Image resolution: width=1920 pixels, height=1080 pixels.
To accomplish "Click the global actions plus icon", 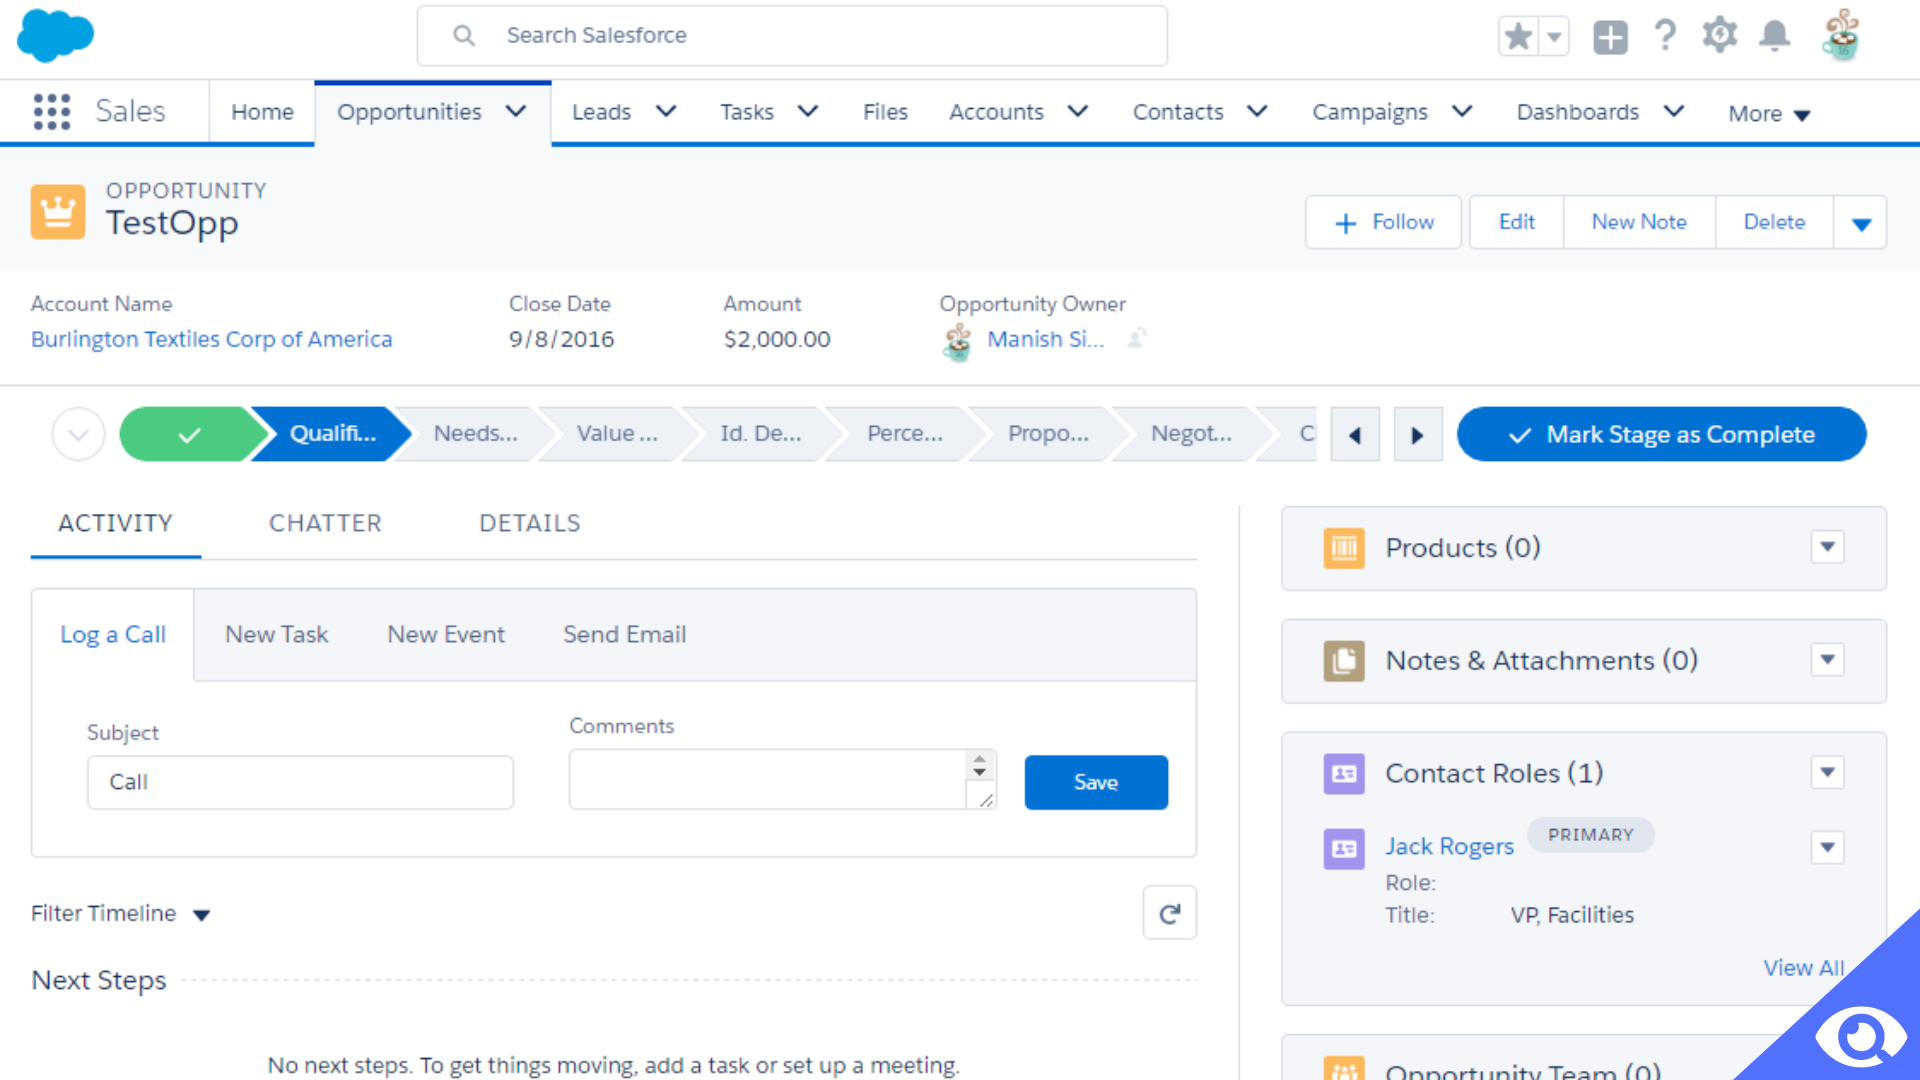I will pos(1610,37).
